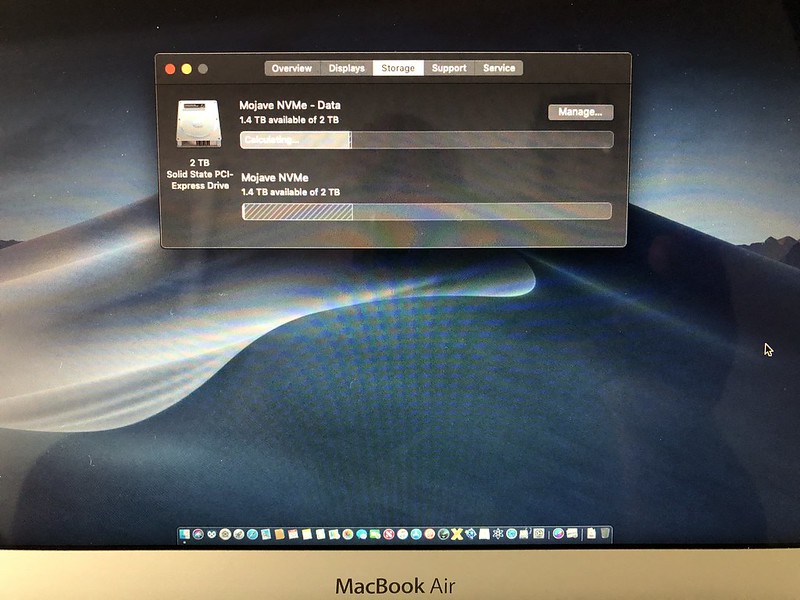The height and width of the screenshot is (600, 800).
Task: Click the 2 TB drive icon
Action: click(199, 124)
